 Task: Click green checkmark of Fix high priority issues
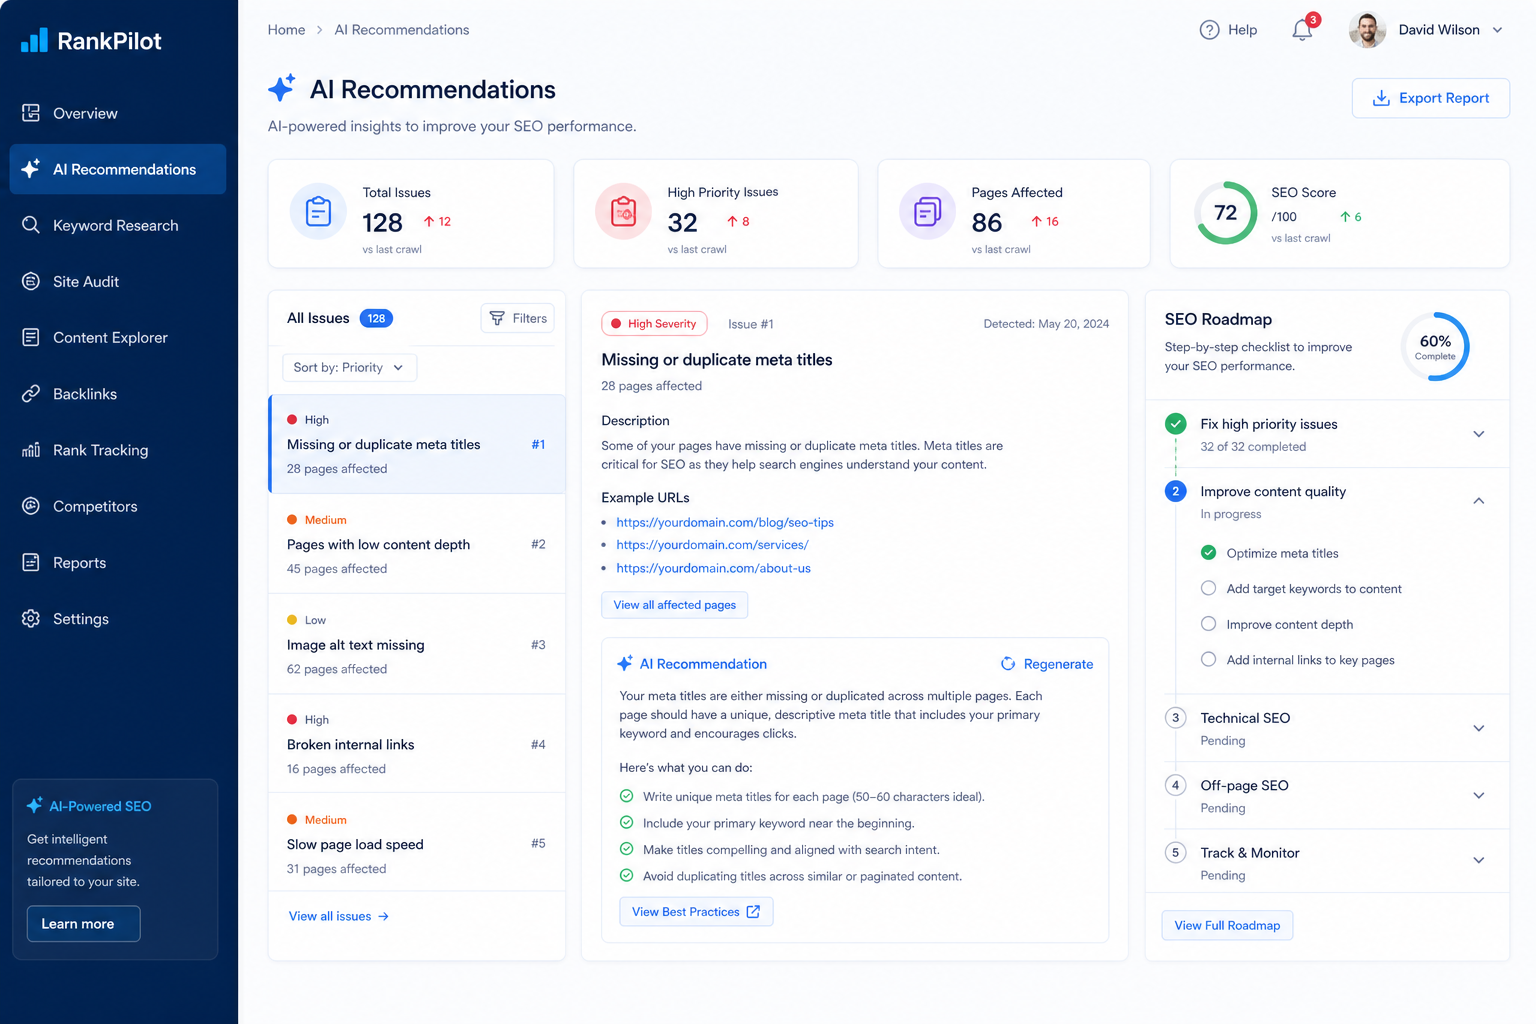coord(1176,423)
